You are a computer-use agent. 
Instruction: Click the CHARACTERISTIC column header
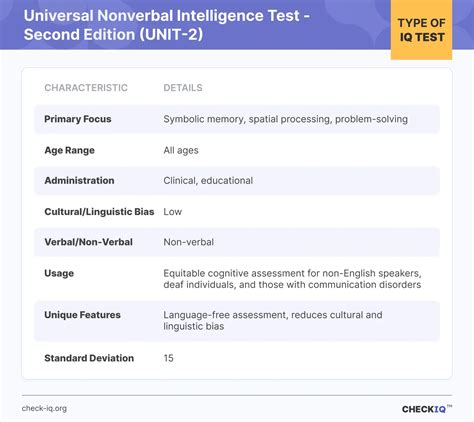tap(86, 88)
